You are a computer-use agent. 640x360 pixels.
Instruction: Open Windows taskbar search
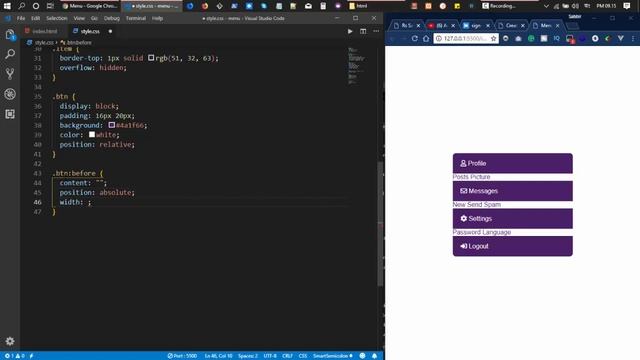pos(21,6)
